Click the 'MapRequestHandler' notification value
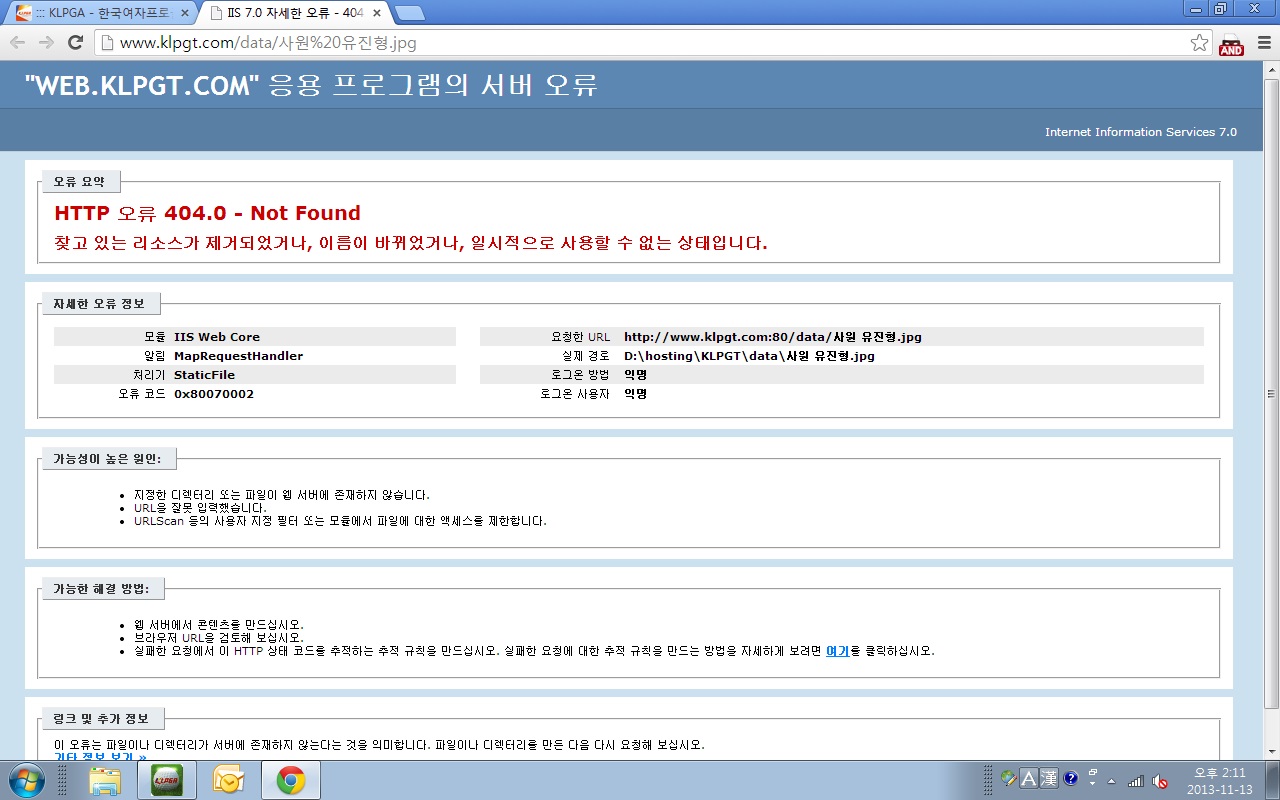Viewport: 1280px width, 800px height. point(238,356)
